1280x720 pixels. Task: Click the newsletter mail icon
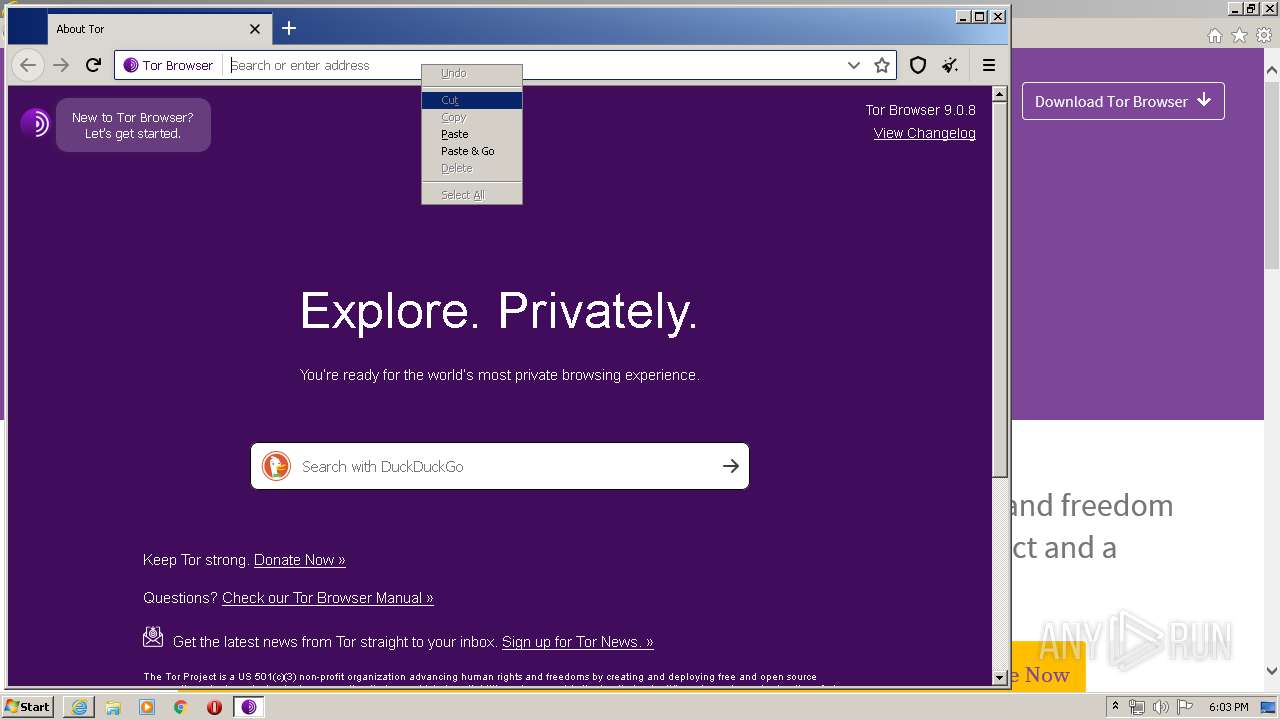click(153, 636)
